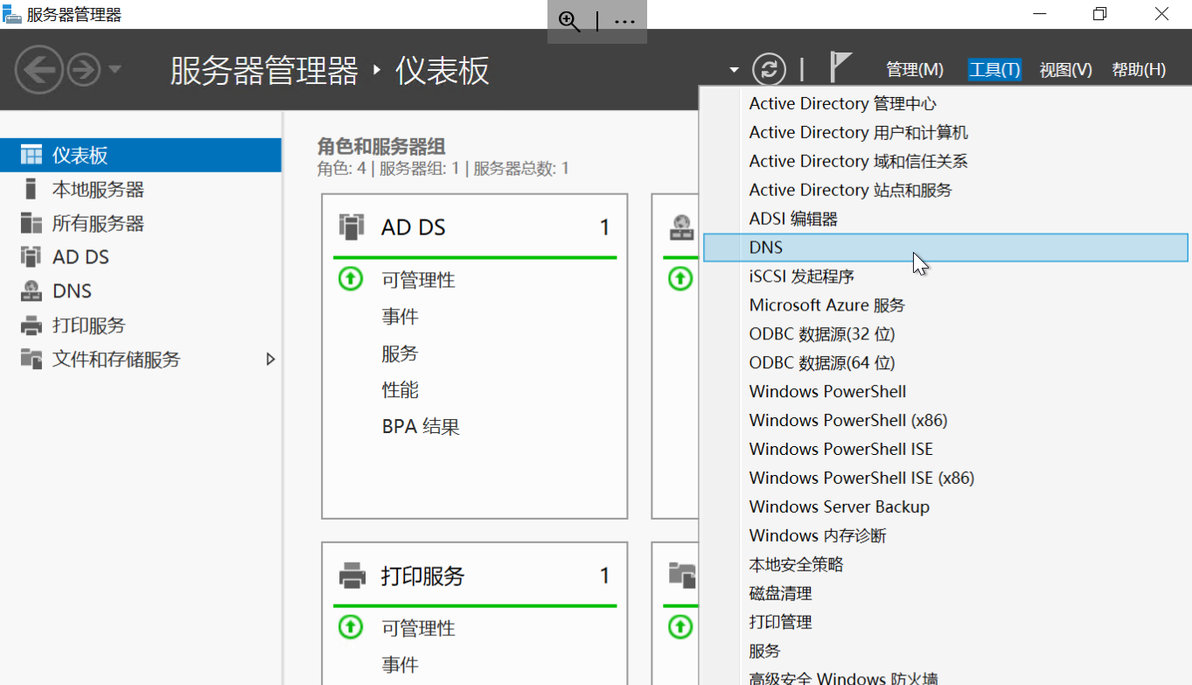1192x685 pixels.
Task: Click the 打印服务 tile title
Action: 423,576
